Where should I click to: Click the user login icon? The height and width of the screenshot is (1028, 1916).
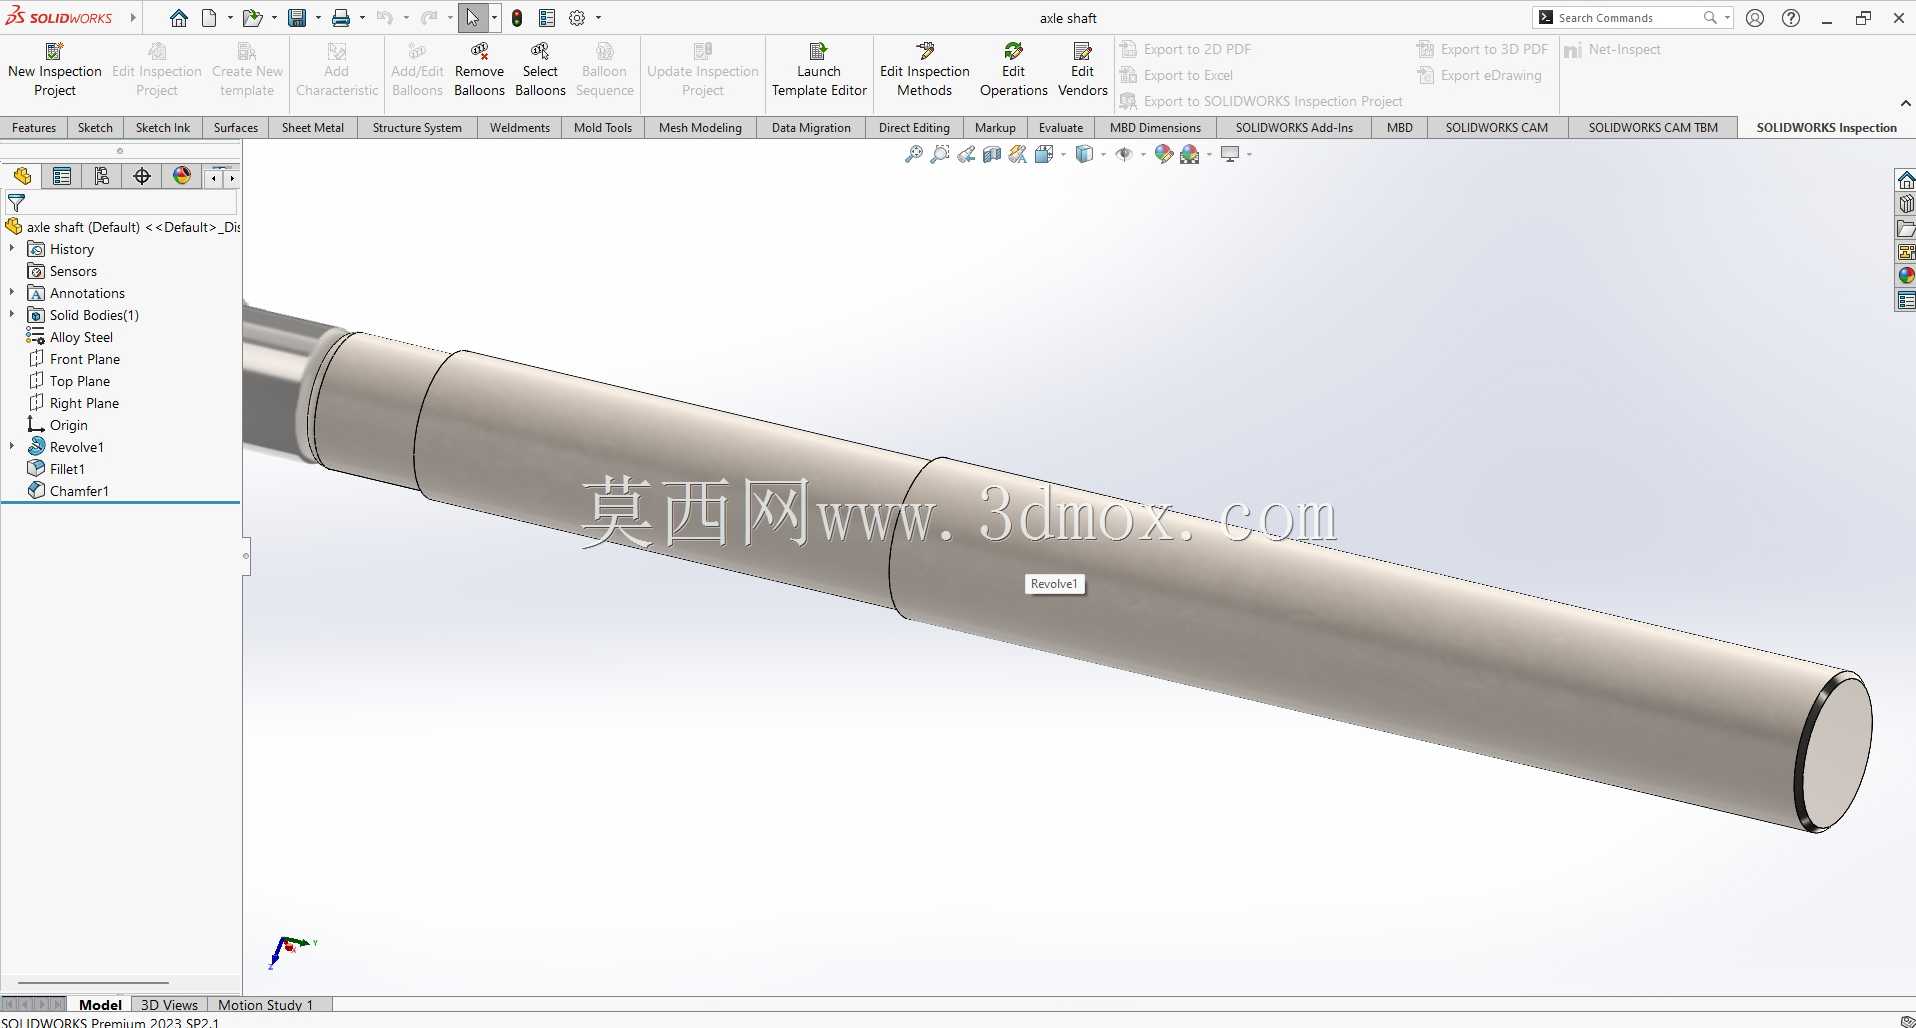(1755, 18)
